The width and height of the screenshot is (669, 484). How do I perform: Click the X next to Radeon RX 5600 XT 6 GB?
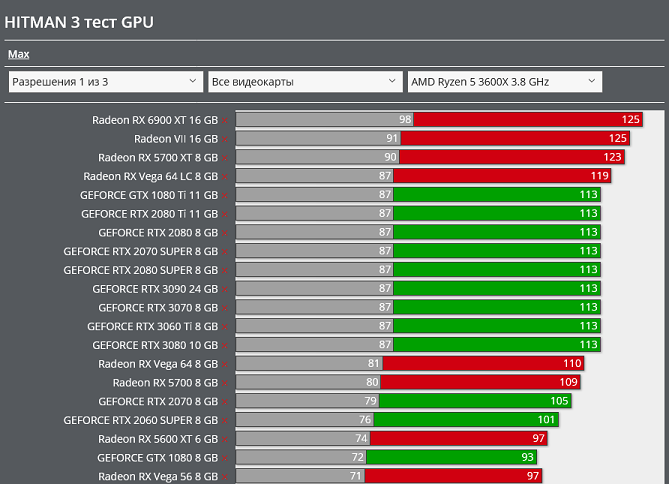(x=224, y=440)
